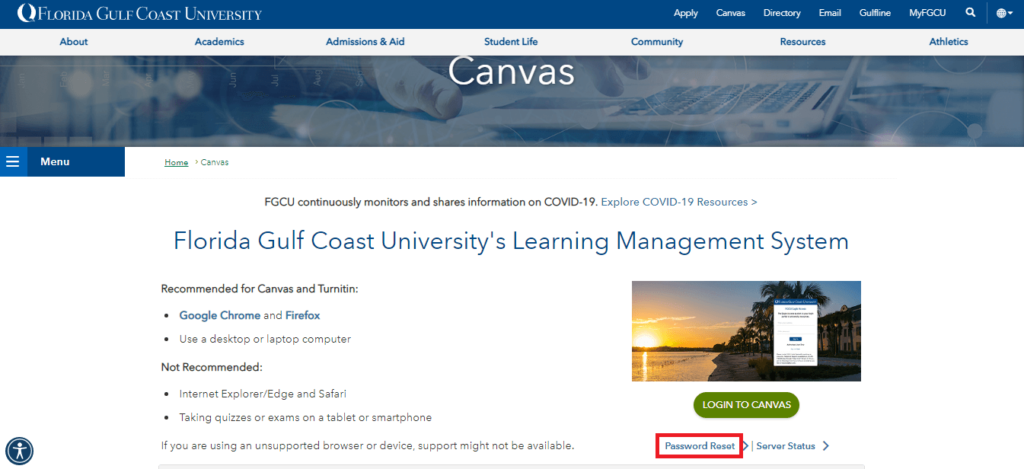The image size is (1024, 469).
Task: Click the accessibility icon at bottom left
Action: point(20,450)
